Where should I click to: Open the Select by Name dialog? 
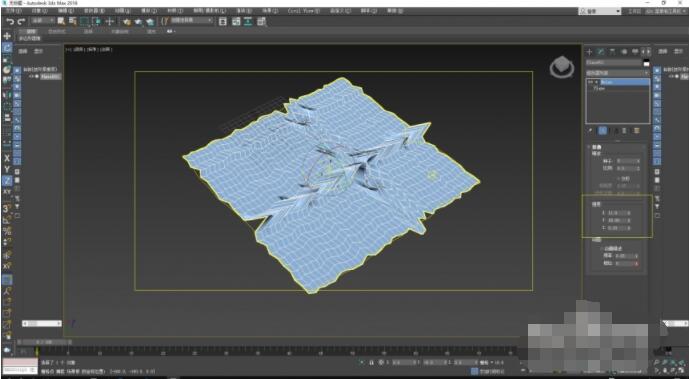coord(73,21)
